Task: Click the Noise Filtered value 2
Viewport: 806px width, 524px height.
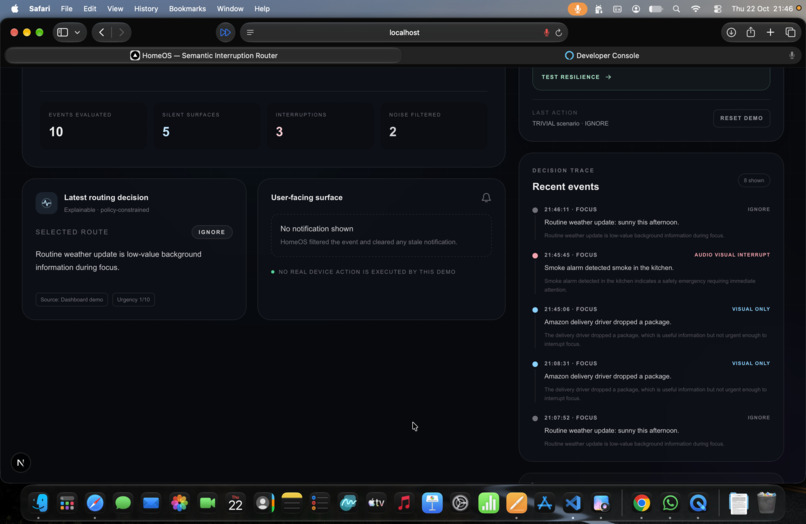Action: [393, 132]
